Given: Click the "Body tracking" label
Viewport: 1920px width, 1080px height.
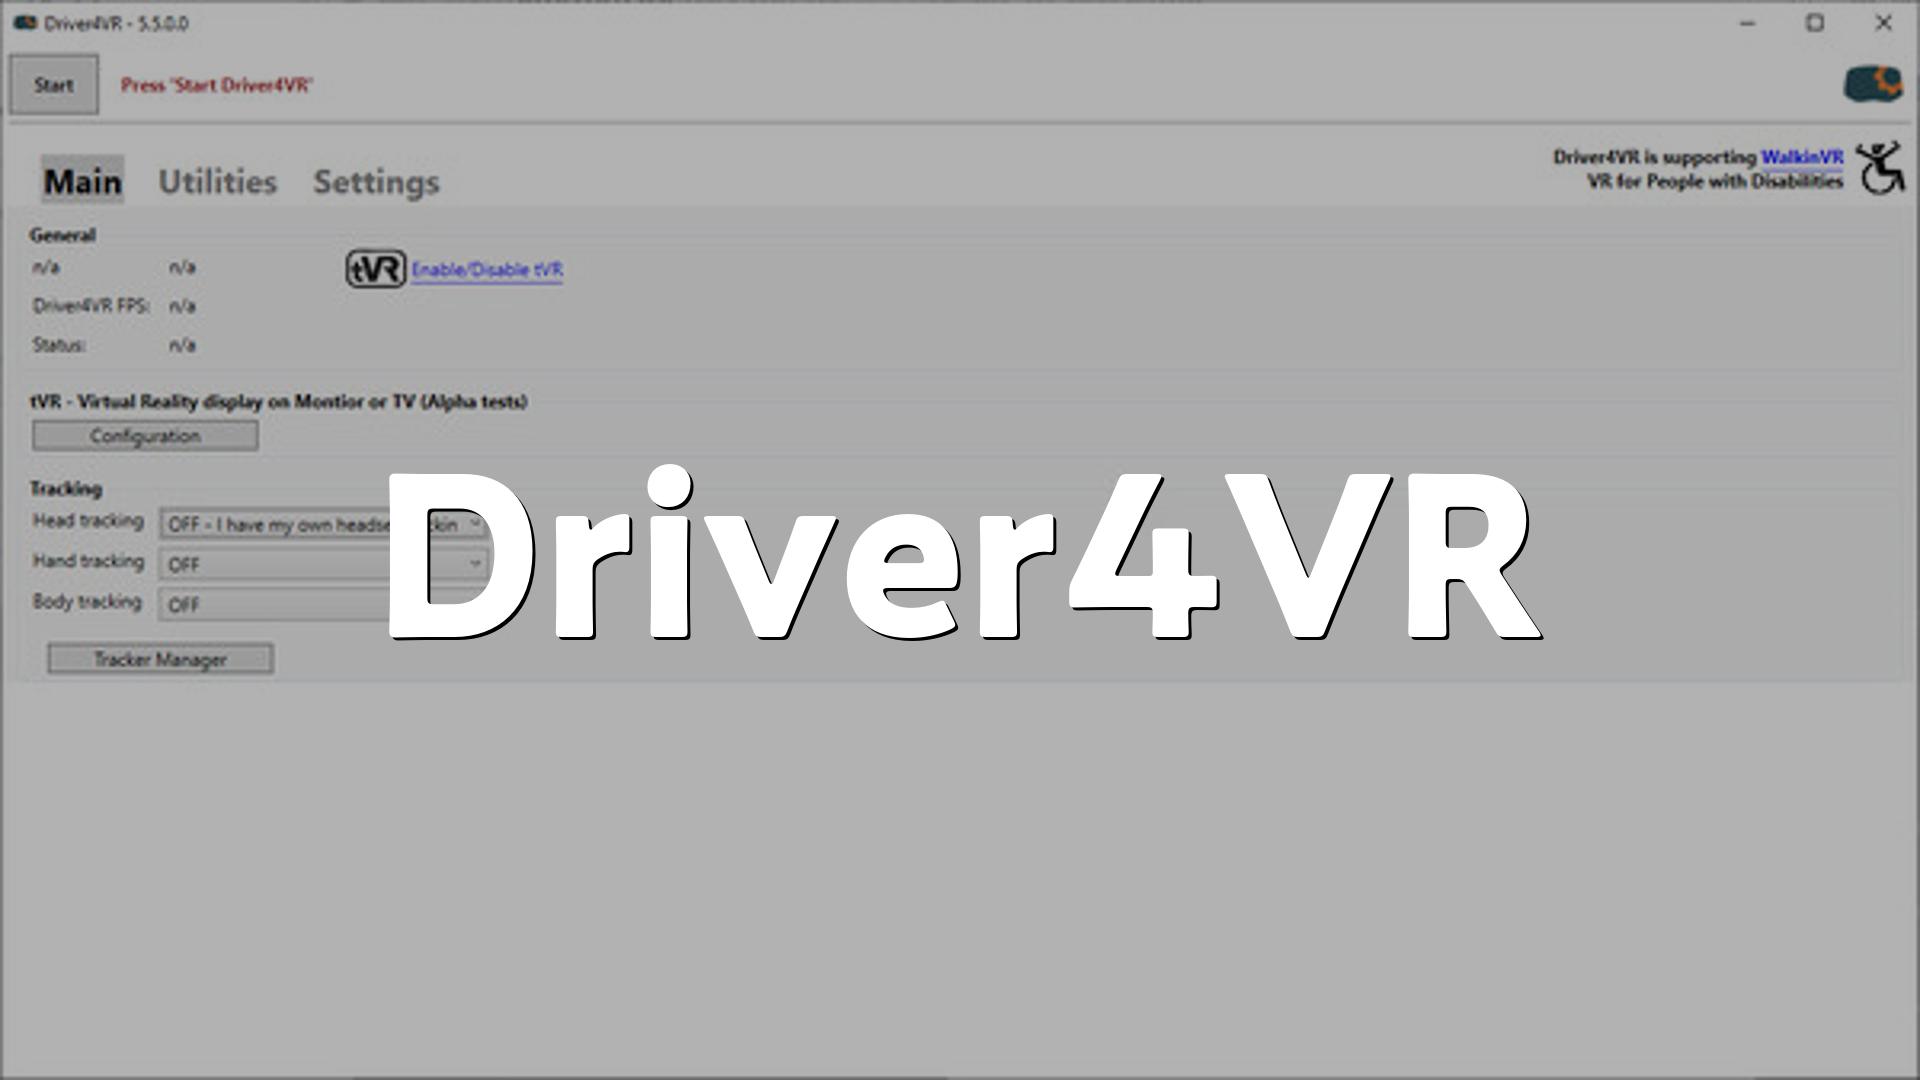Looking at the screenshot, I should click(x=87, y=601).
